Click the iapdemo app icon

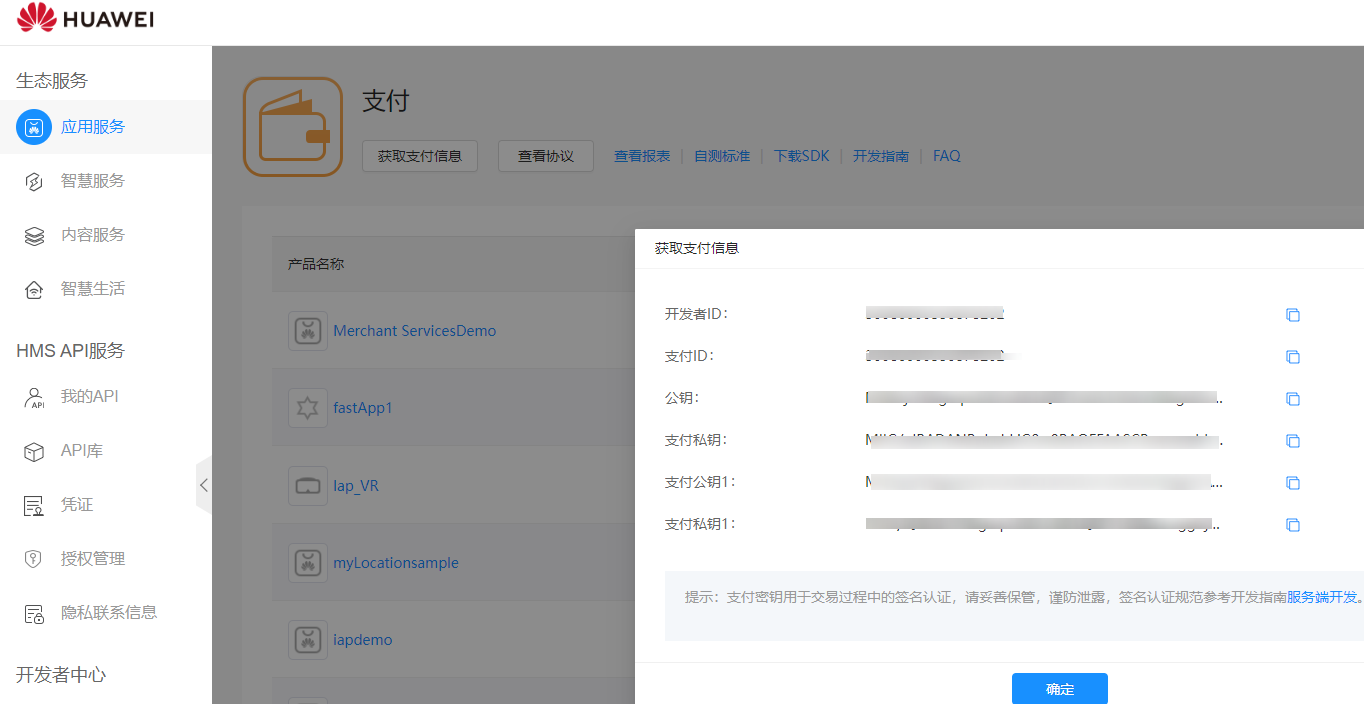coord(308,640)
